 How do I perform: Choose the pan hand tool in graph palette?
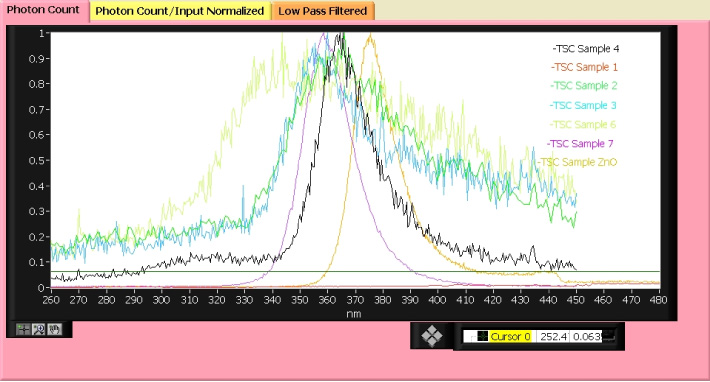[55, 329]
